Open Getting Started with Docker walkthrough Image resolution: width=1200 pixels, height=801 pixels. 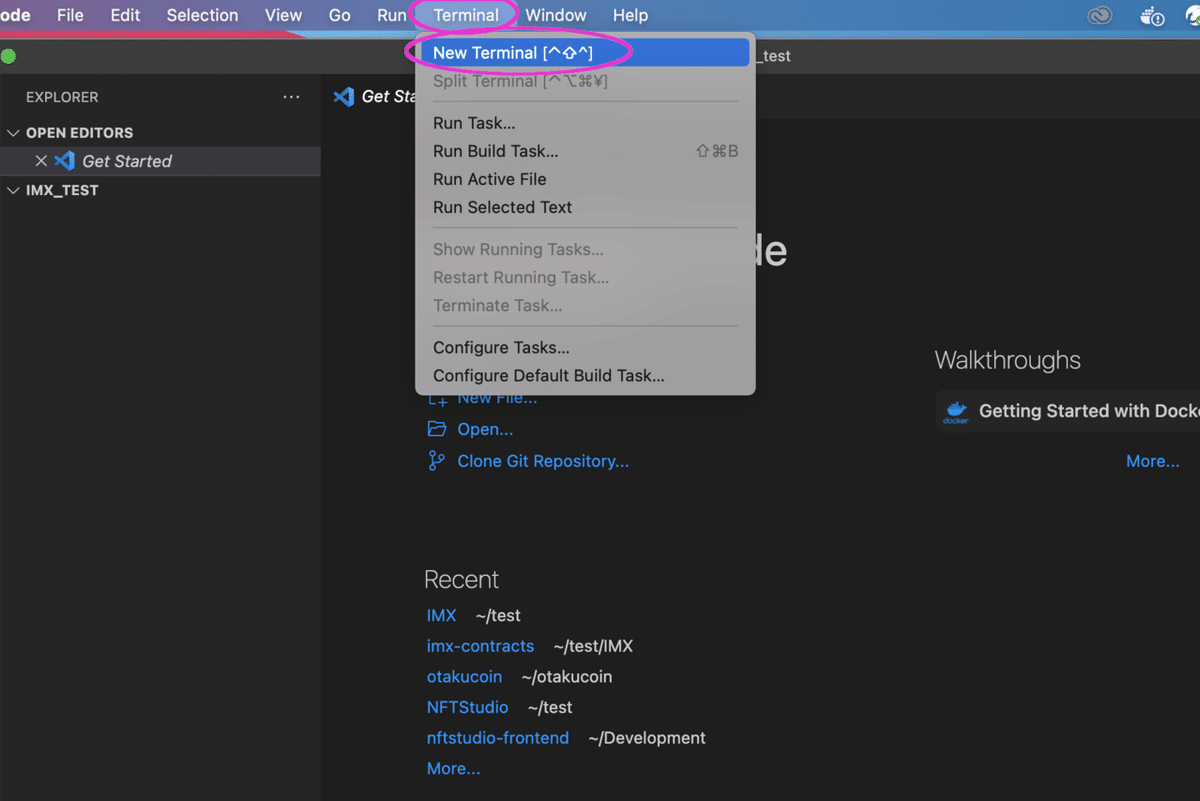click(x=1068, y=411)
